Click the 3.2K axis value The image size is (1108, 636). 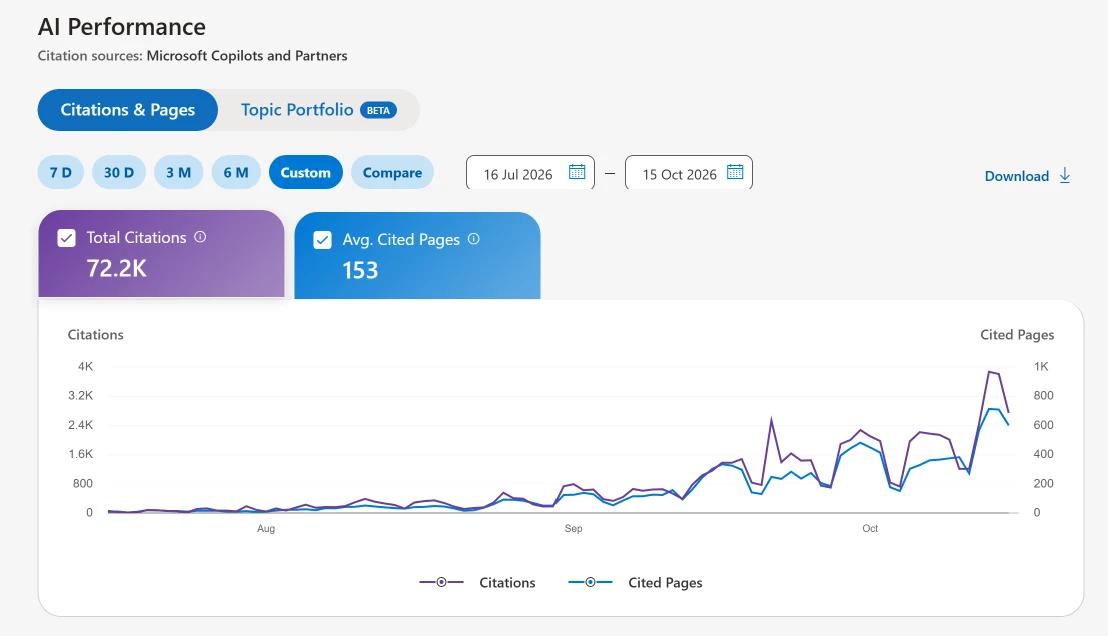(x=81, y=395)
